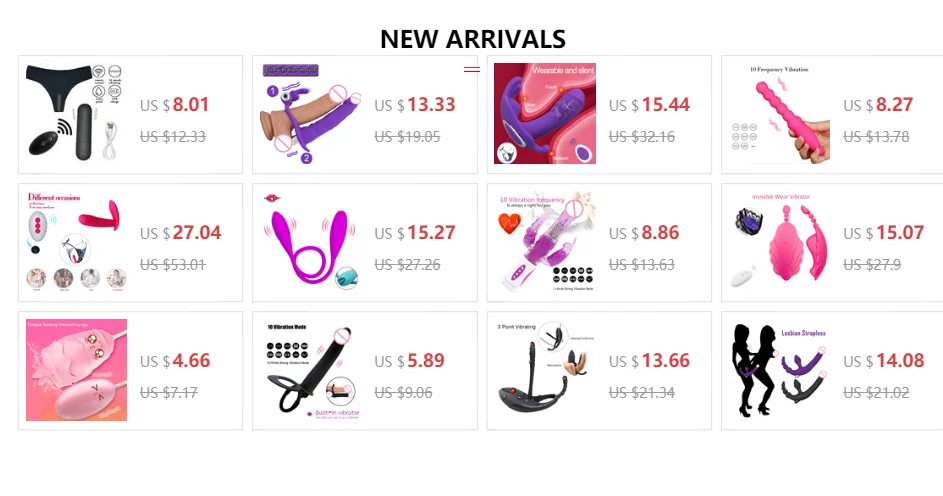Viewport: 943px width, 496px height.
Task: Open product image with two silhouette figures
Action: pos(779,370)
